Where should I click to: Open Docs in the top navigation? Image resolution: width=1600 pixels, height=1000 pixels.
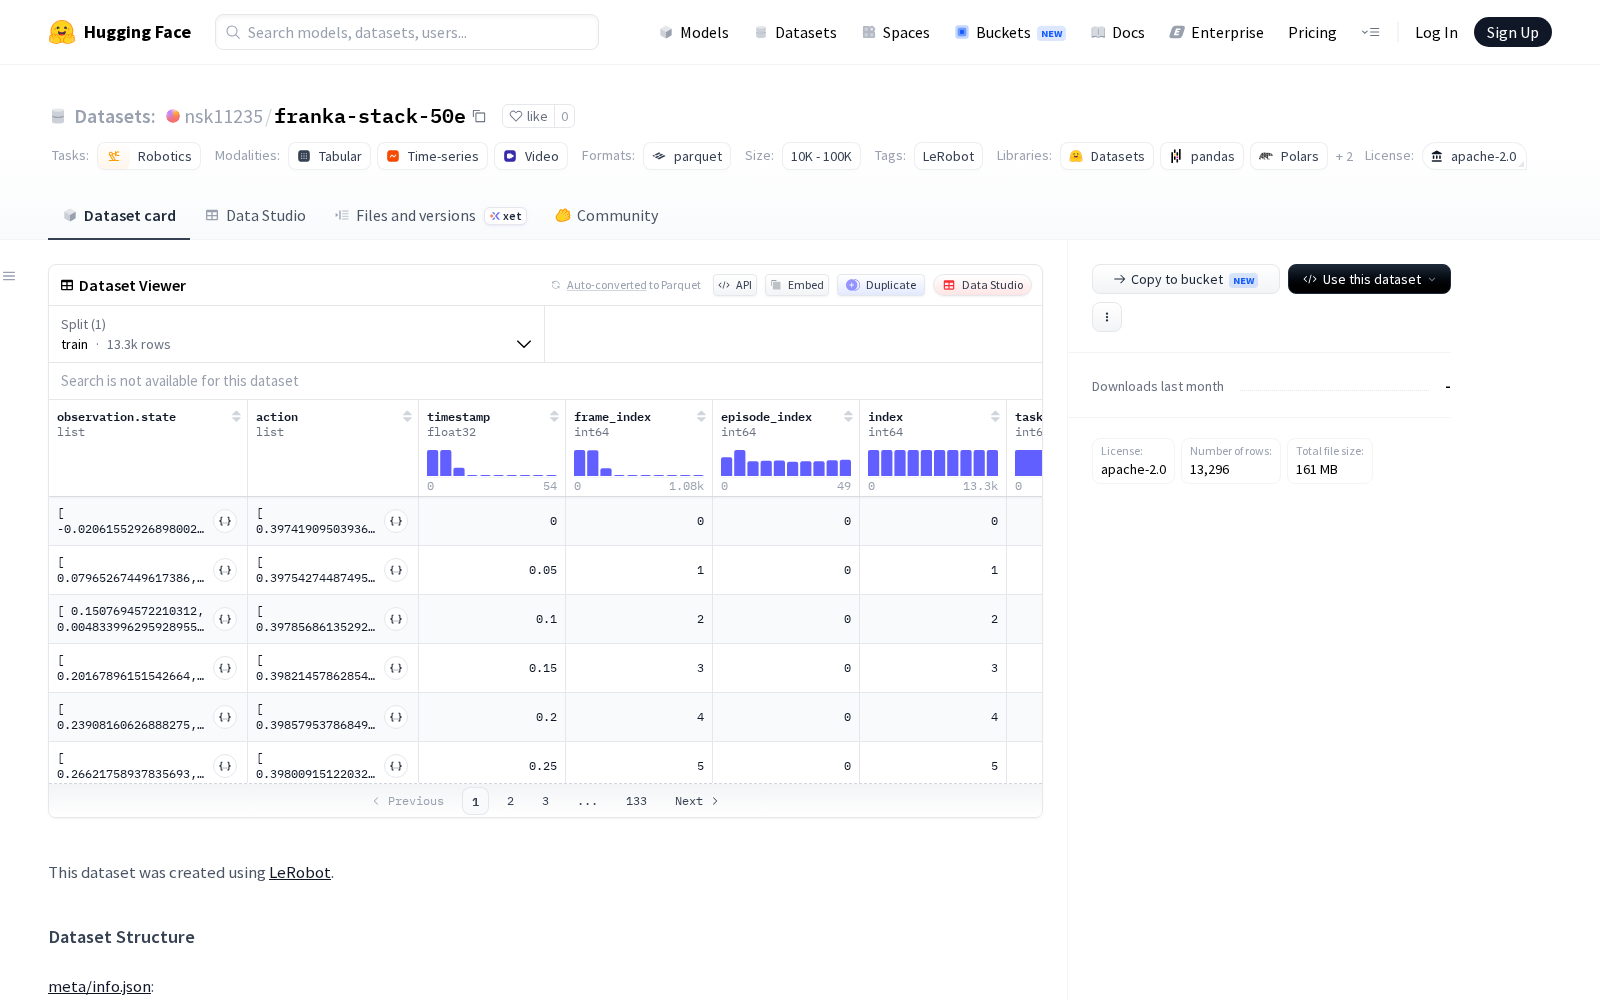(x=1117, y=32)
